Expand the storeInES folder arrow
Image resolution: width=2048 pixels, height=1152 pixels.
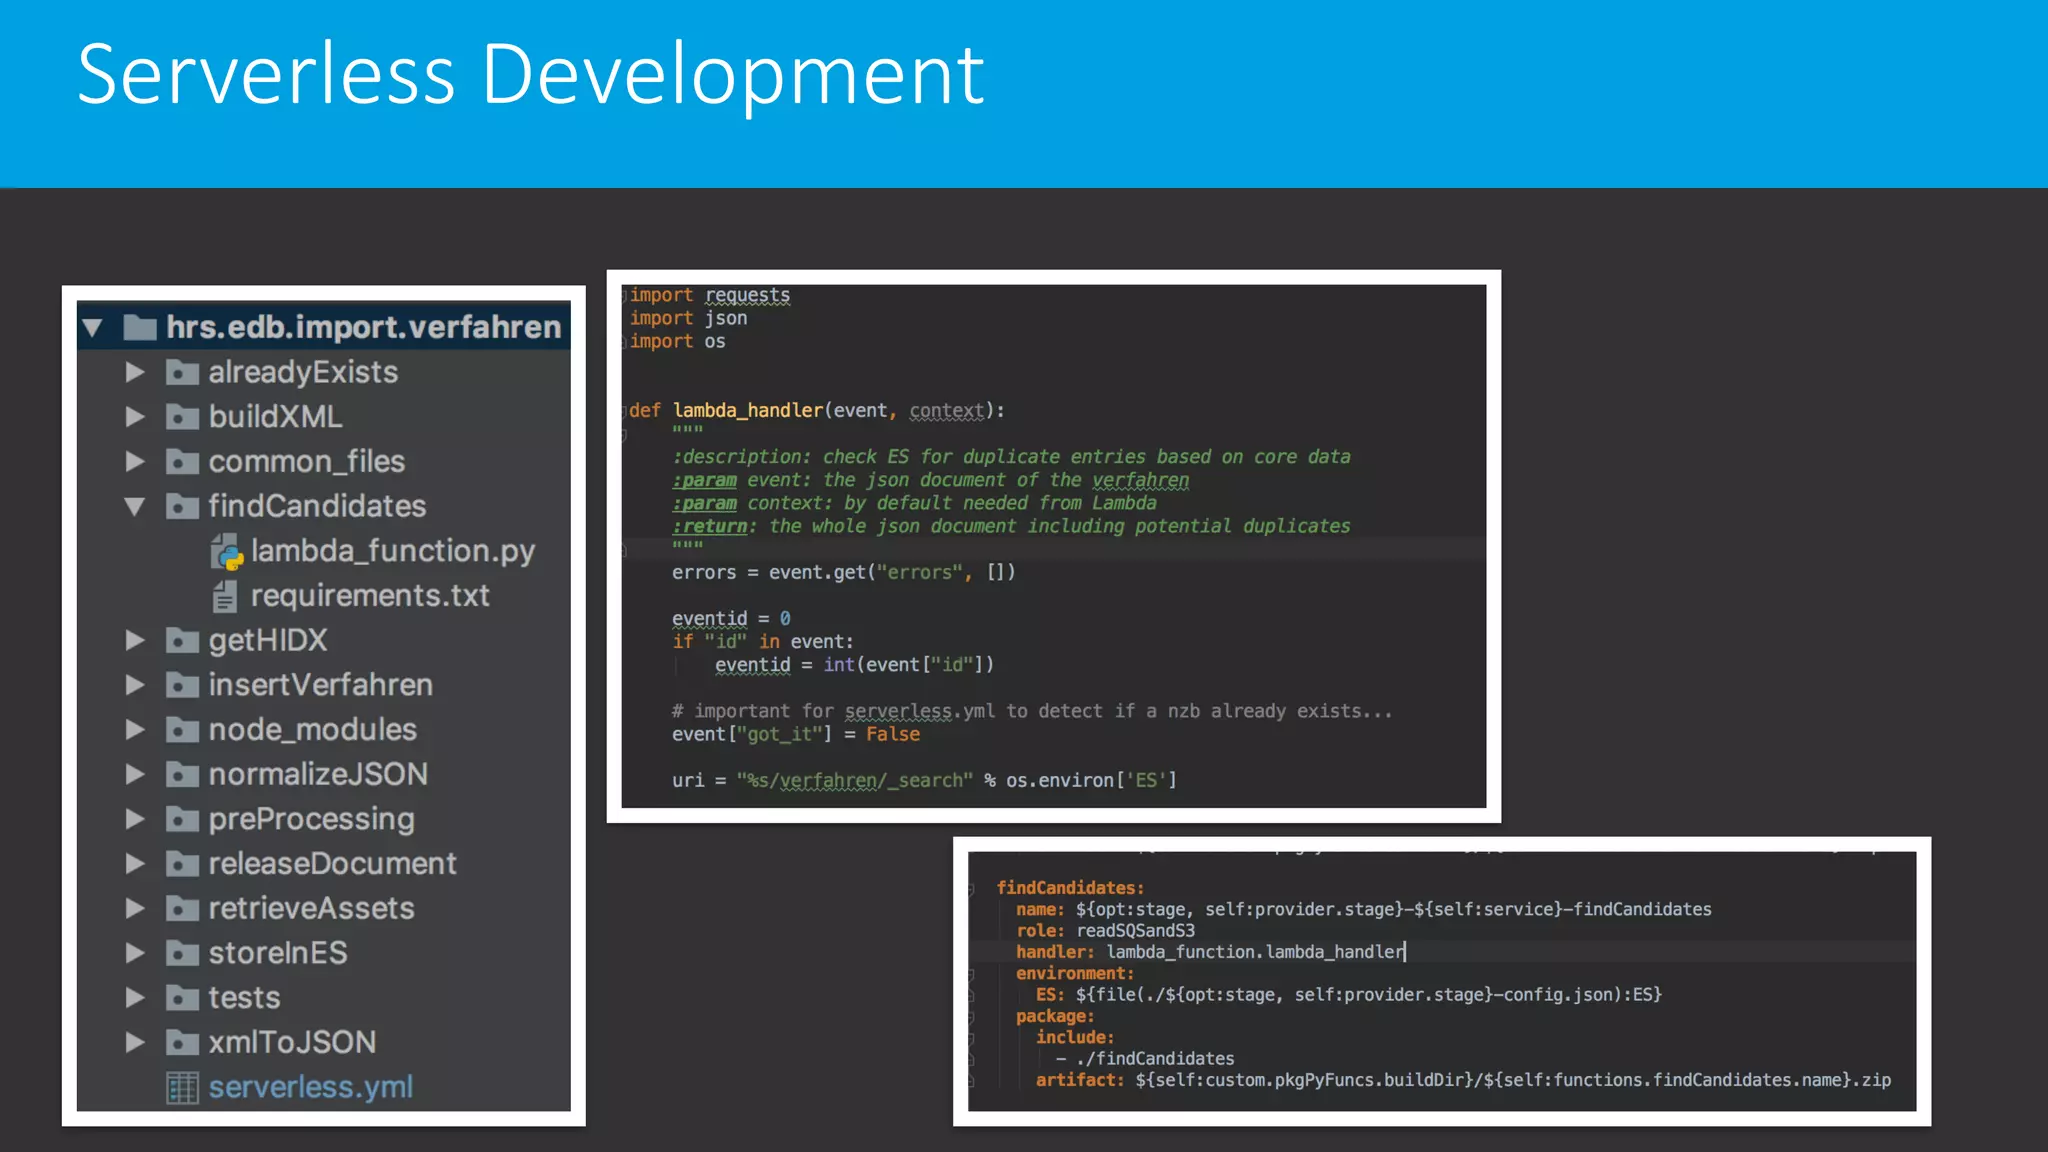point(135,953)
